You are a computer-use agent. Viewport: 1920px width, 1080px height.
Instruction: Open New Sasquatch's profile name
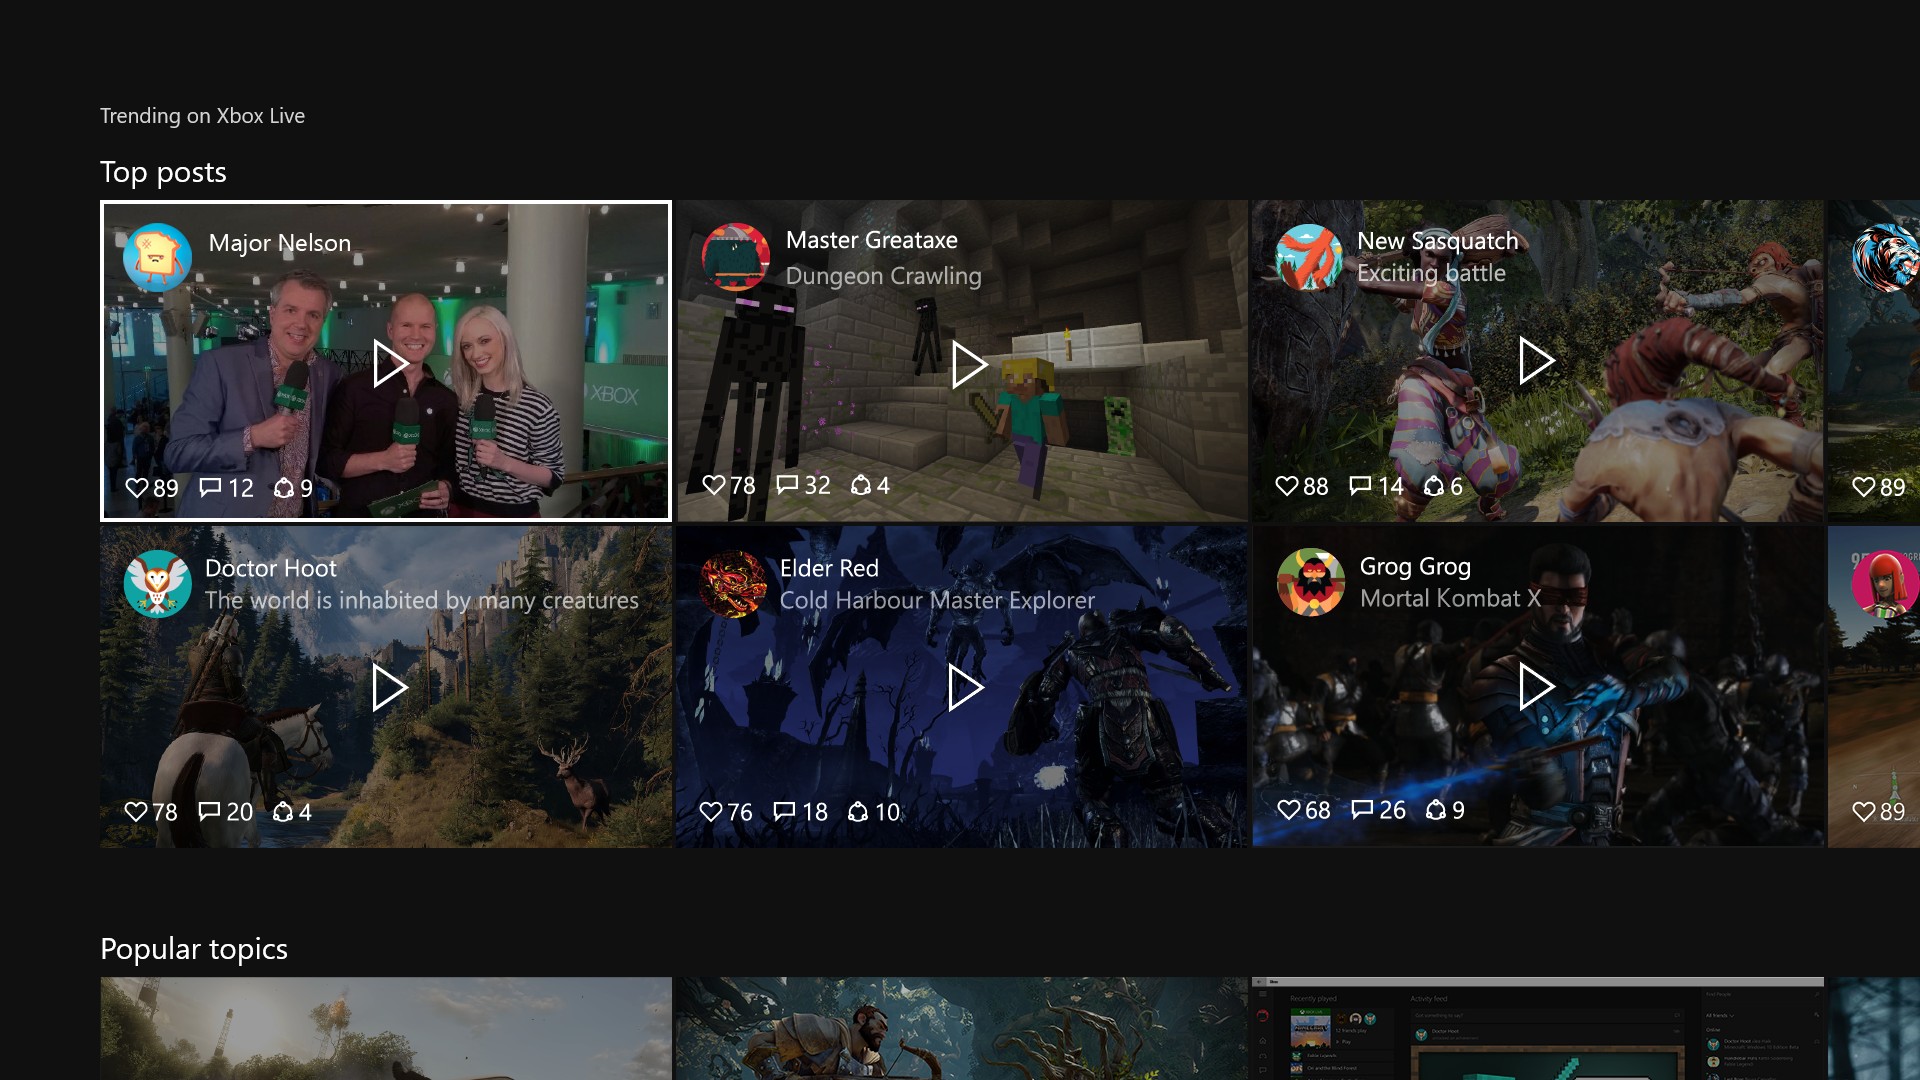1437,241
